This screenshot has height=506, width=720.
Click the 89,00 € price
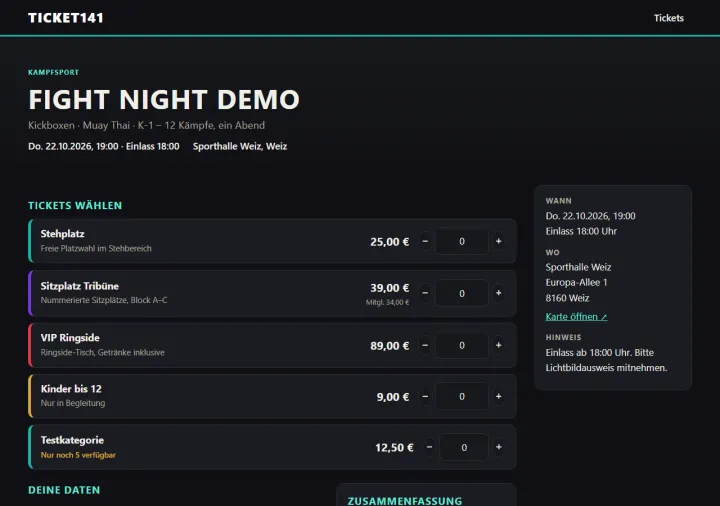tap(389, 346)
